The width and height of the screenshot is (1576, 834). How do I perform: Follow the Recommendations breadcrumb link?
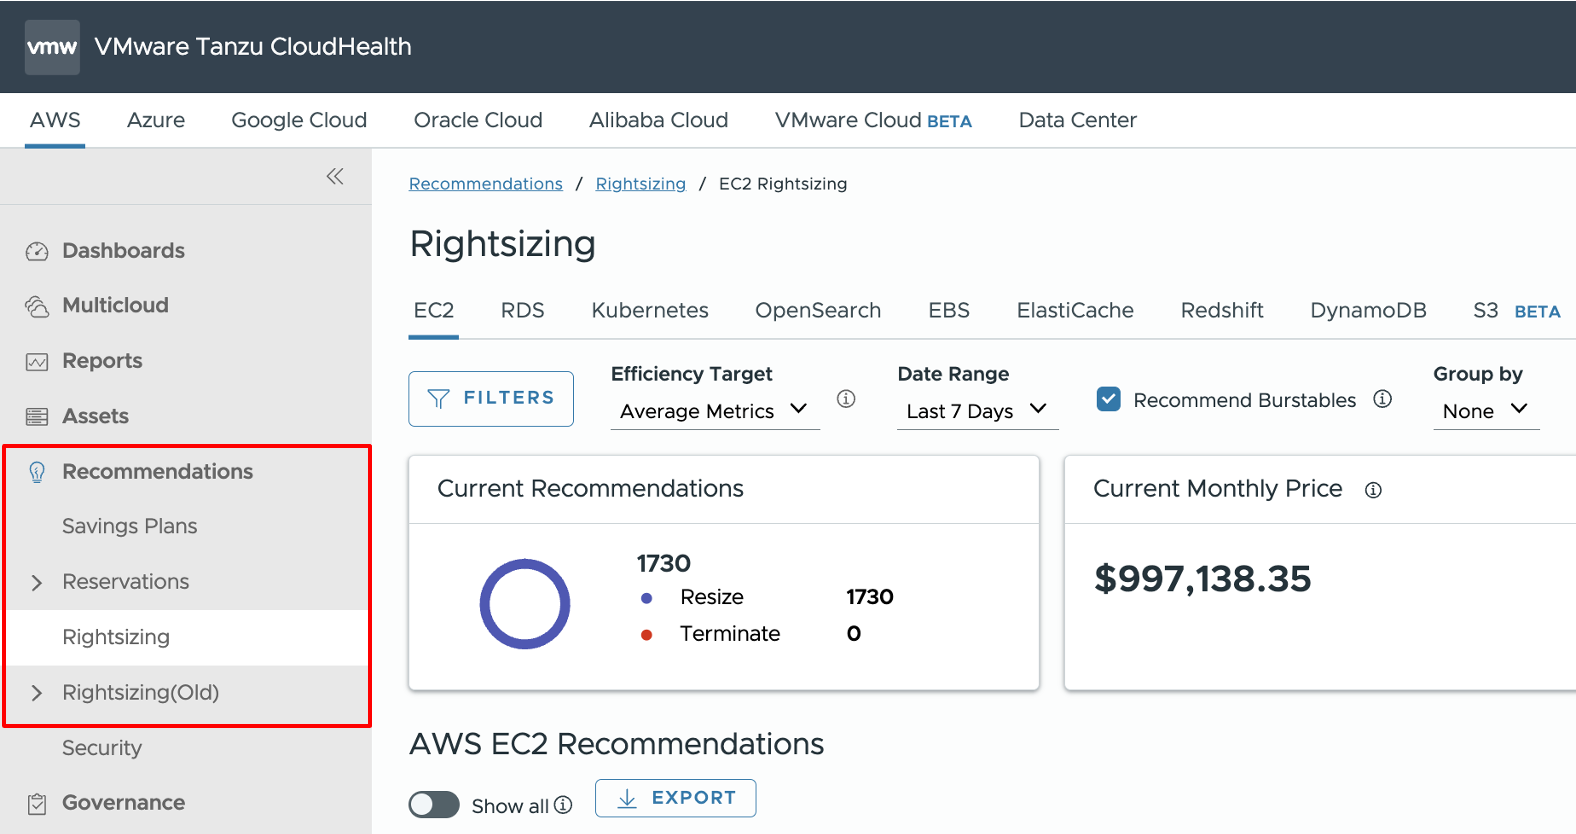pyautogui.click(x=486, y=184)
